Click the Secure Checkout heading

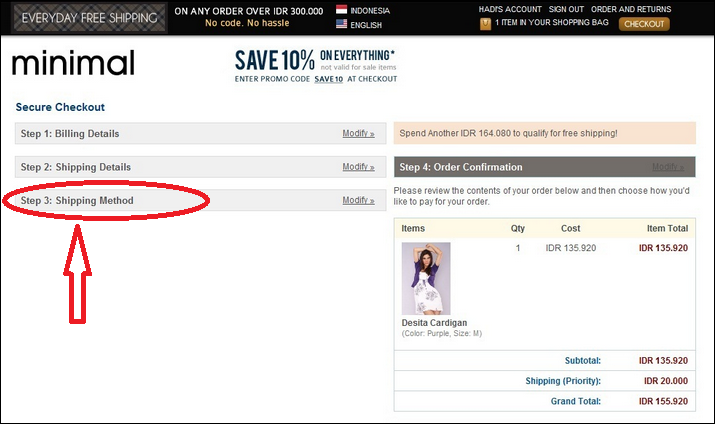click(60, 107)
